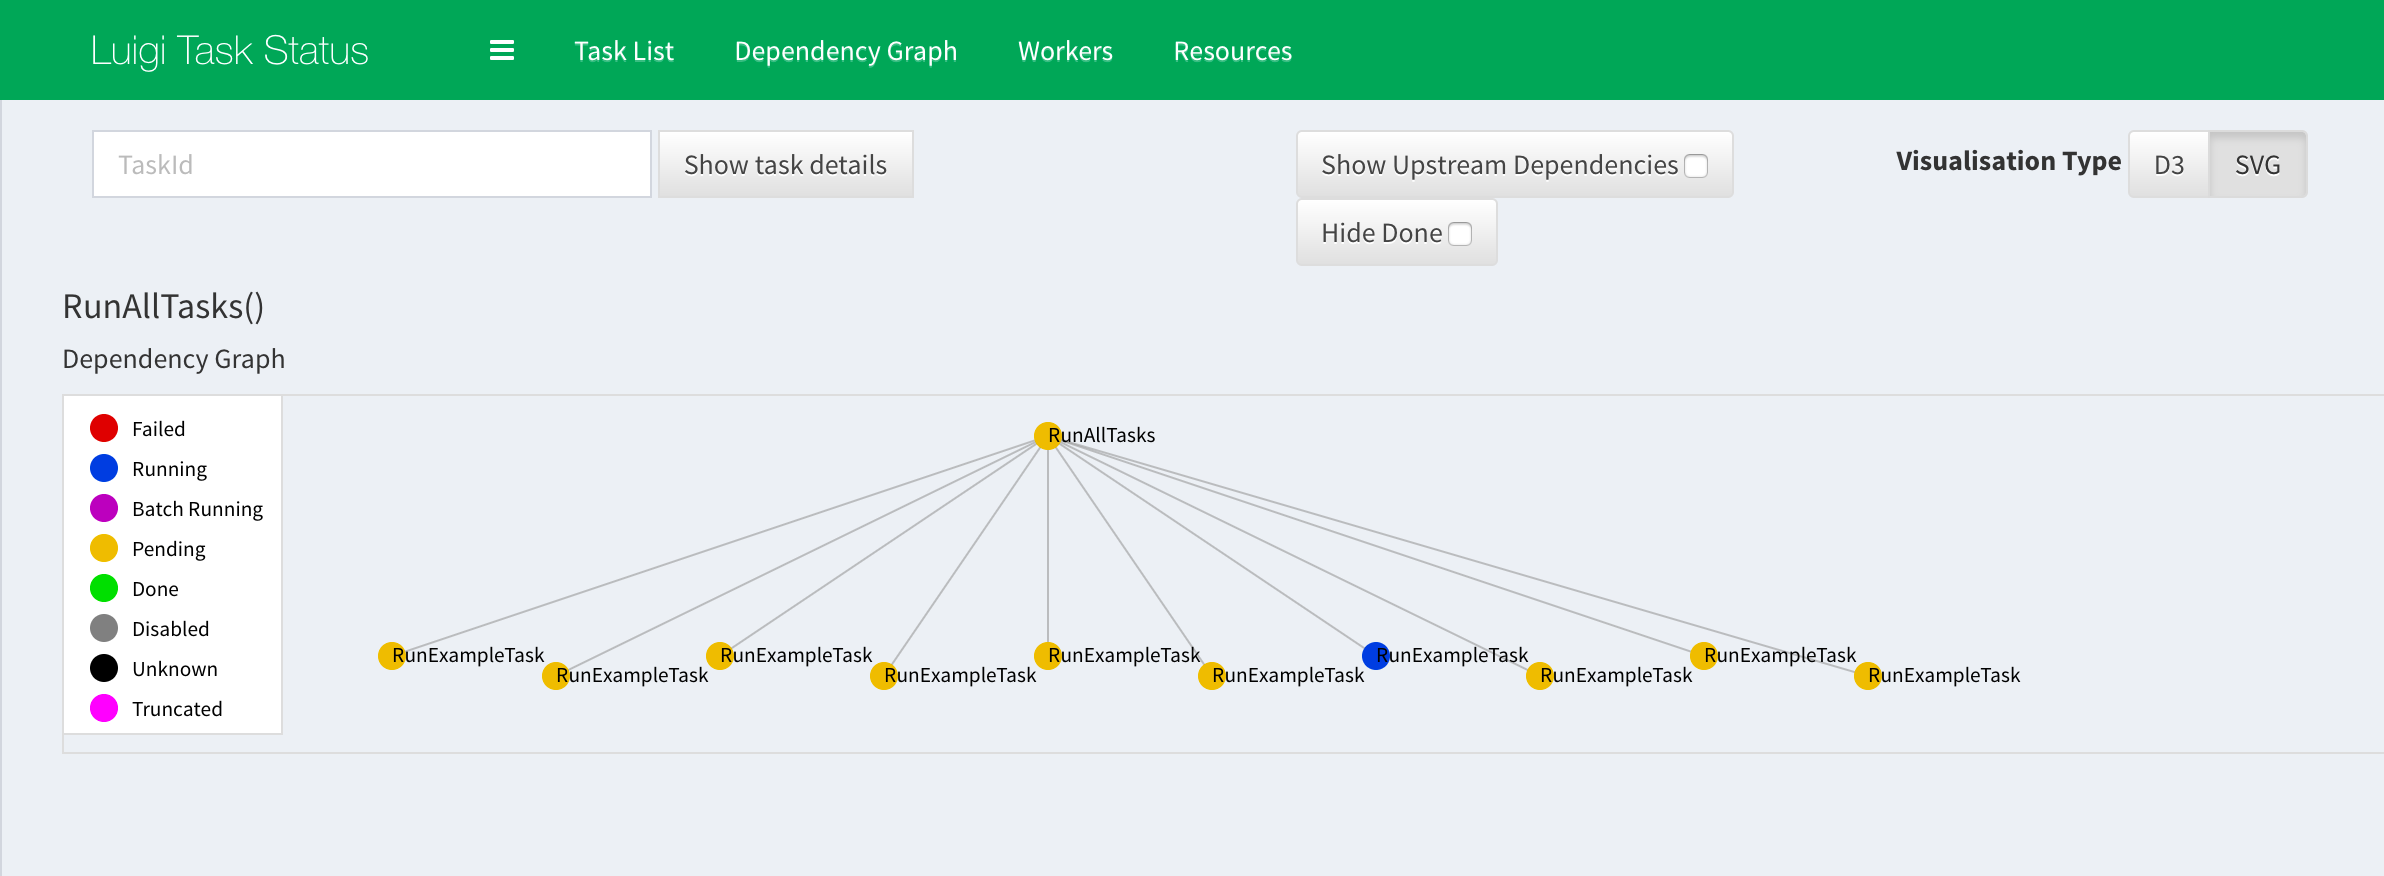
Task: Click the gray Disabled legend circle
Action: tap(104, 628)
